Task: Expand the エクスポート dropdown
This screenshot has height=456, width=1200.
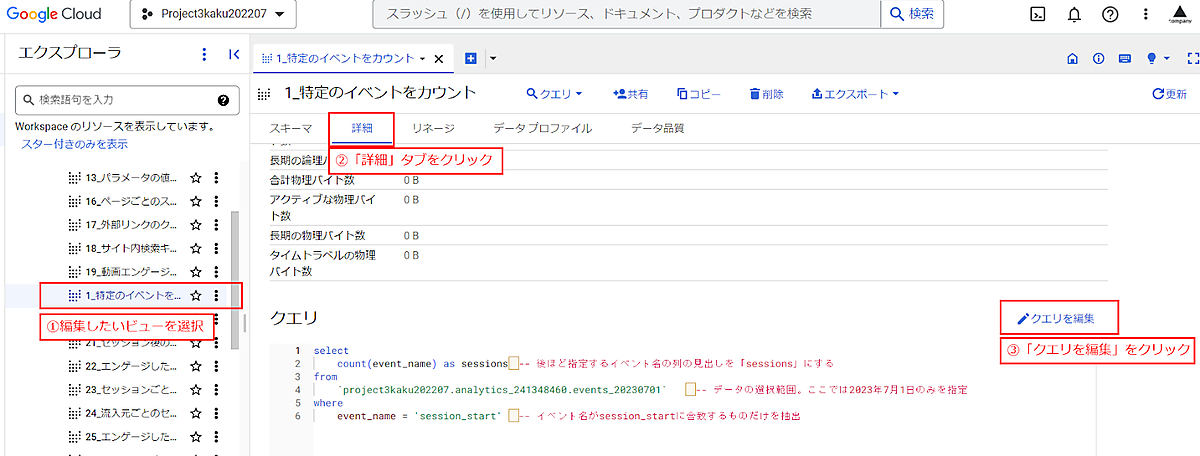Action: (x=854, y=94)
